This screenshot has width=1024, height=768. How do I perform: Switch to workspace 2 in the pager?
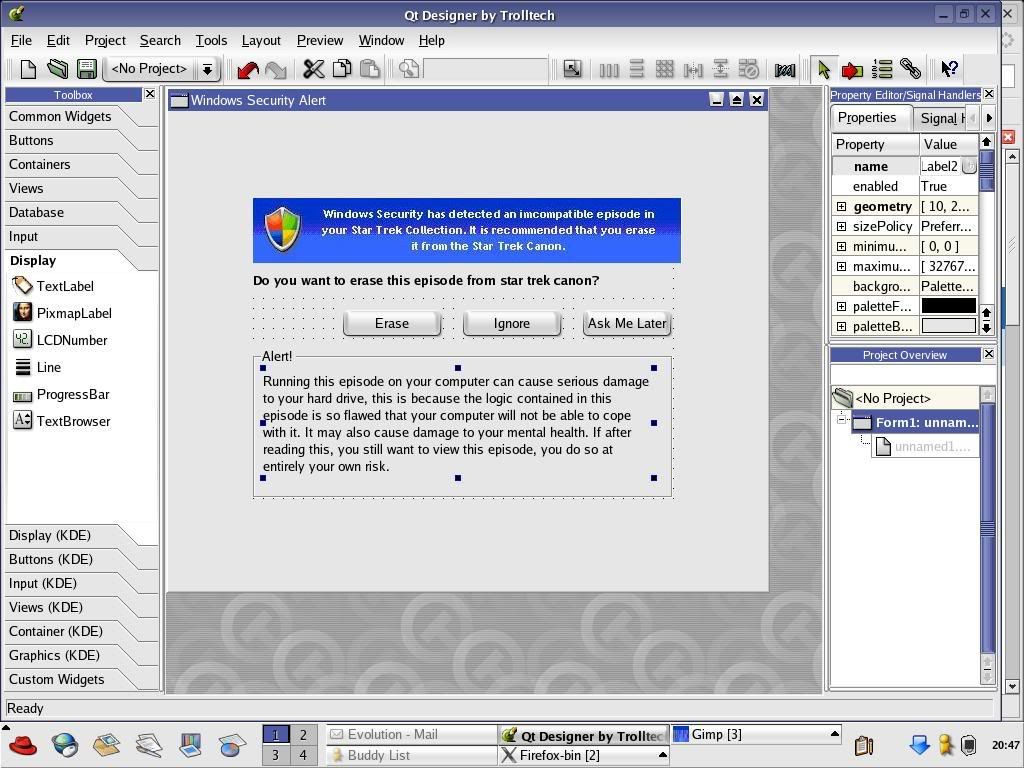tap(303, 735)
